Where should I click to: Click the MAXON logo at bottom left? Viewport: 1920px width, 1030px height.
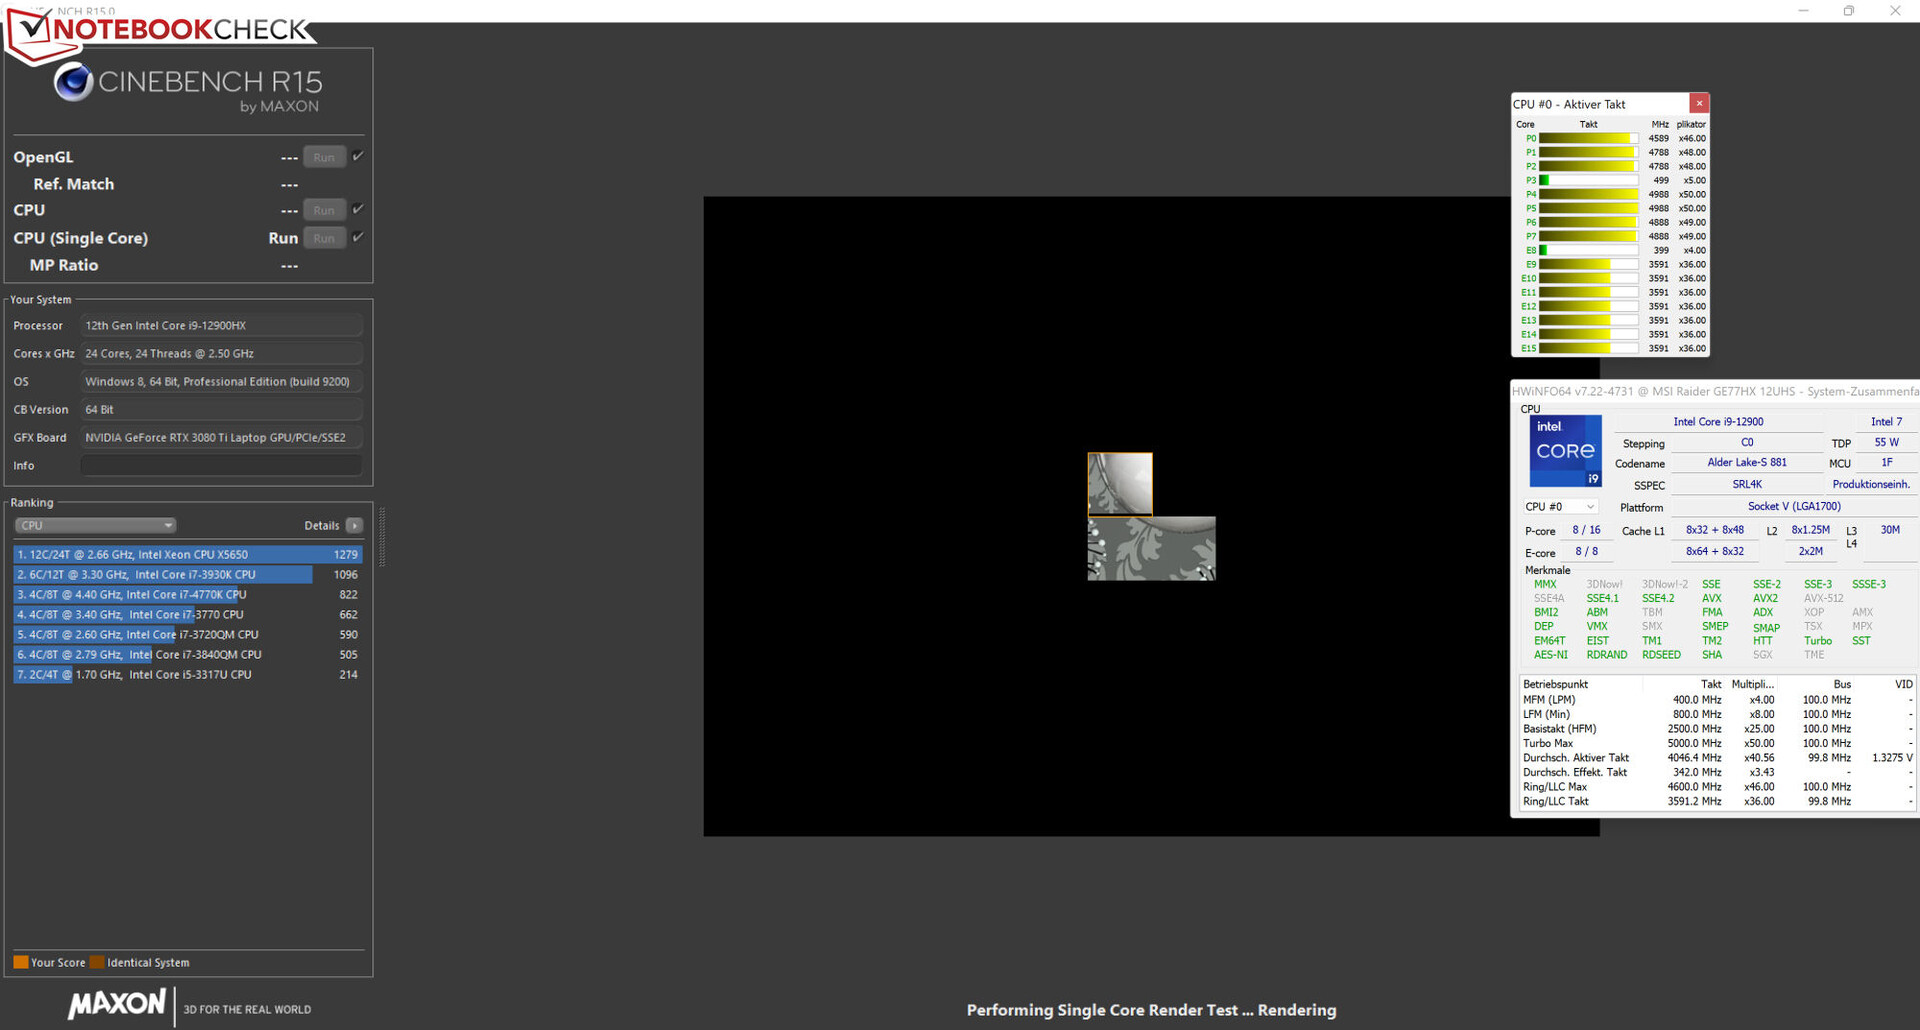(x=117, y=1005)
